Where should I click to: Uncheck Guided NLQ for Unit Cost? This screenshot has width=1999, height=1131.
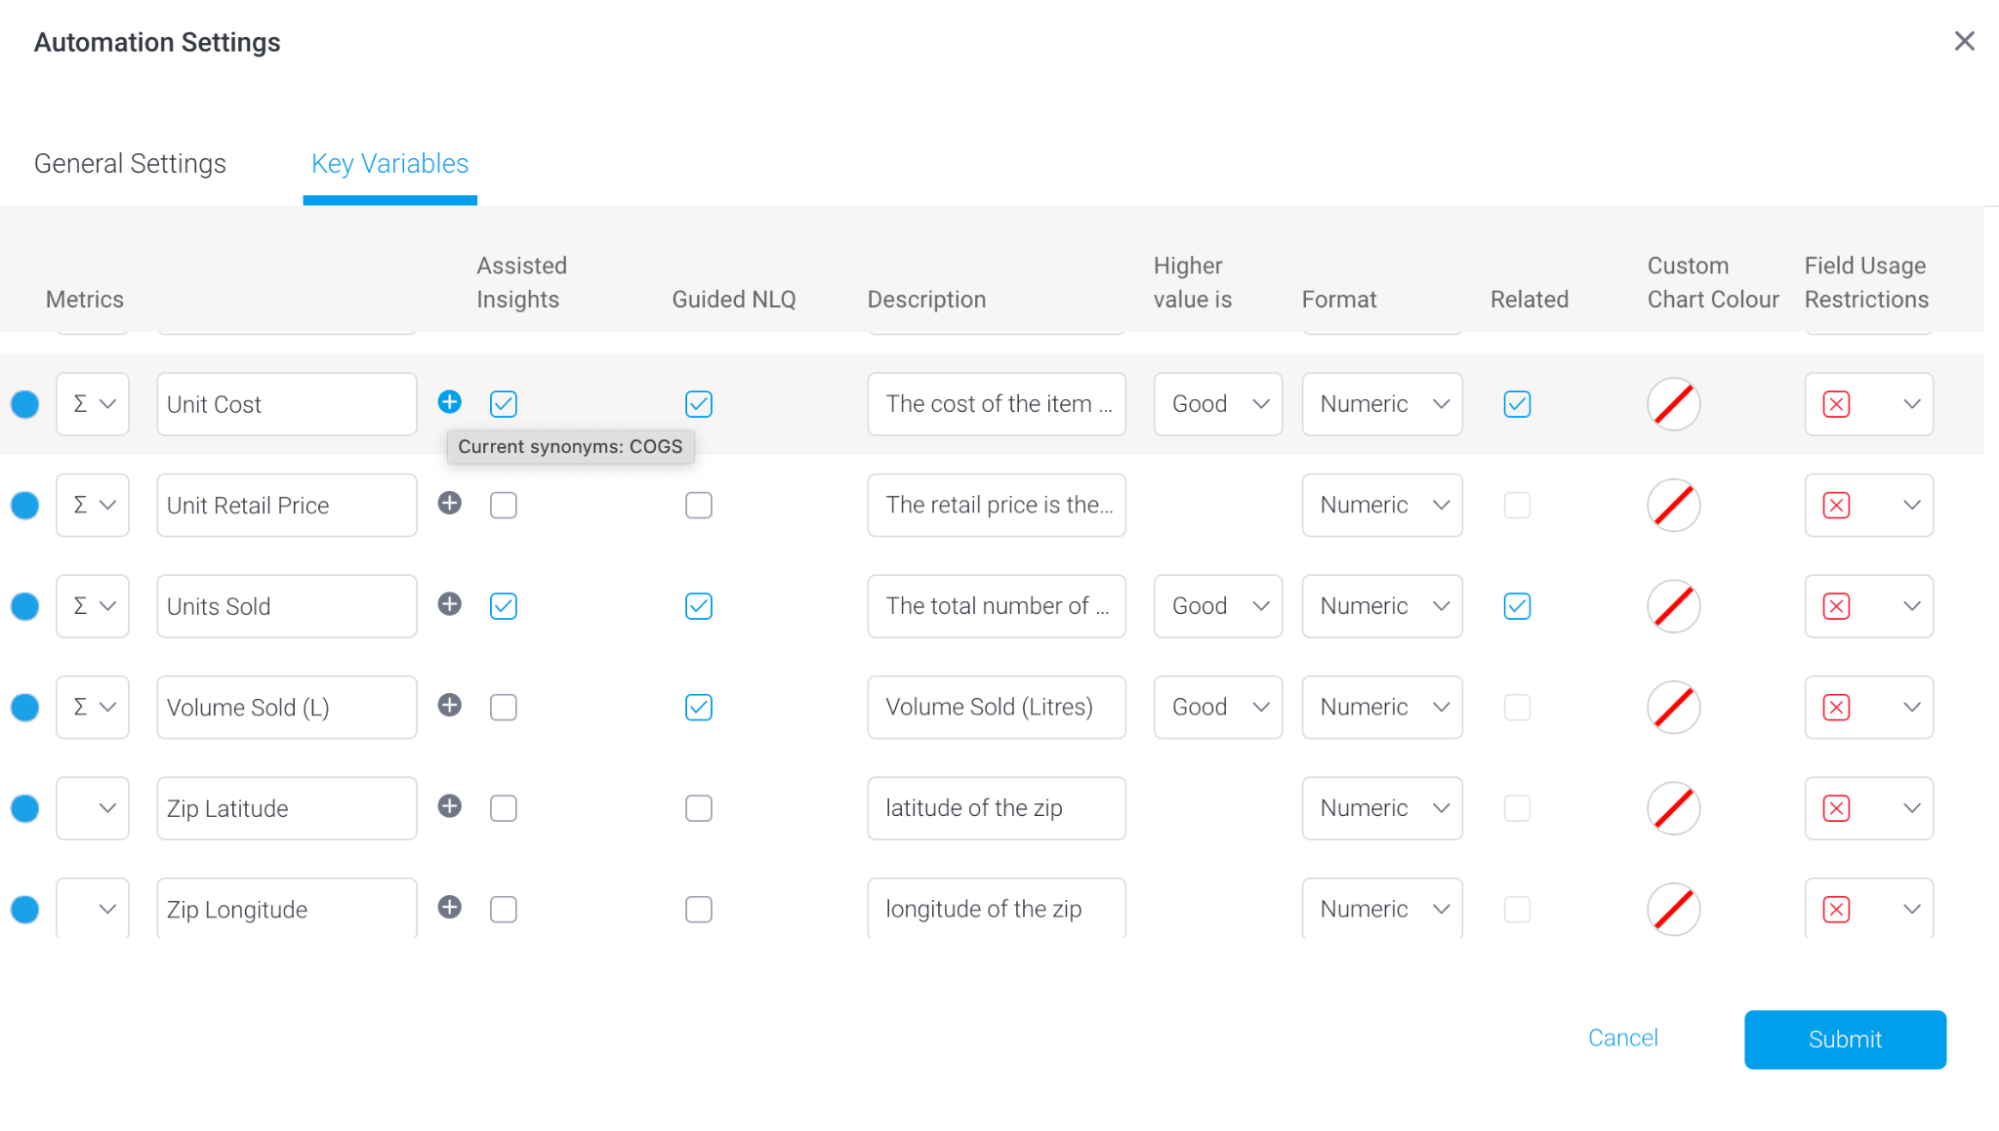[x=699, y=404]
